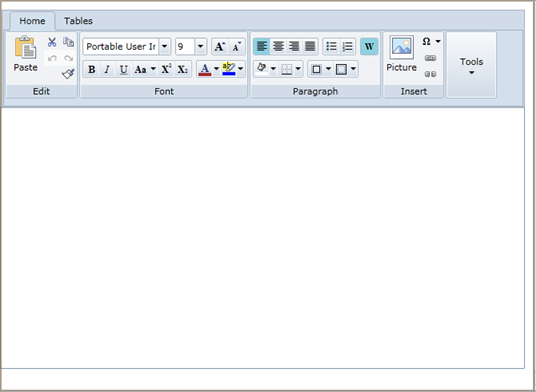Viewport: 536px width, 392px height.
Task: Toggle bold formatting
Action: (91, 69)
